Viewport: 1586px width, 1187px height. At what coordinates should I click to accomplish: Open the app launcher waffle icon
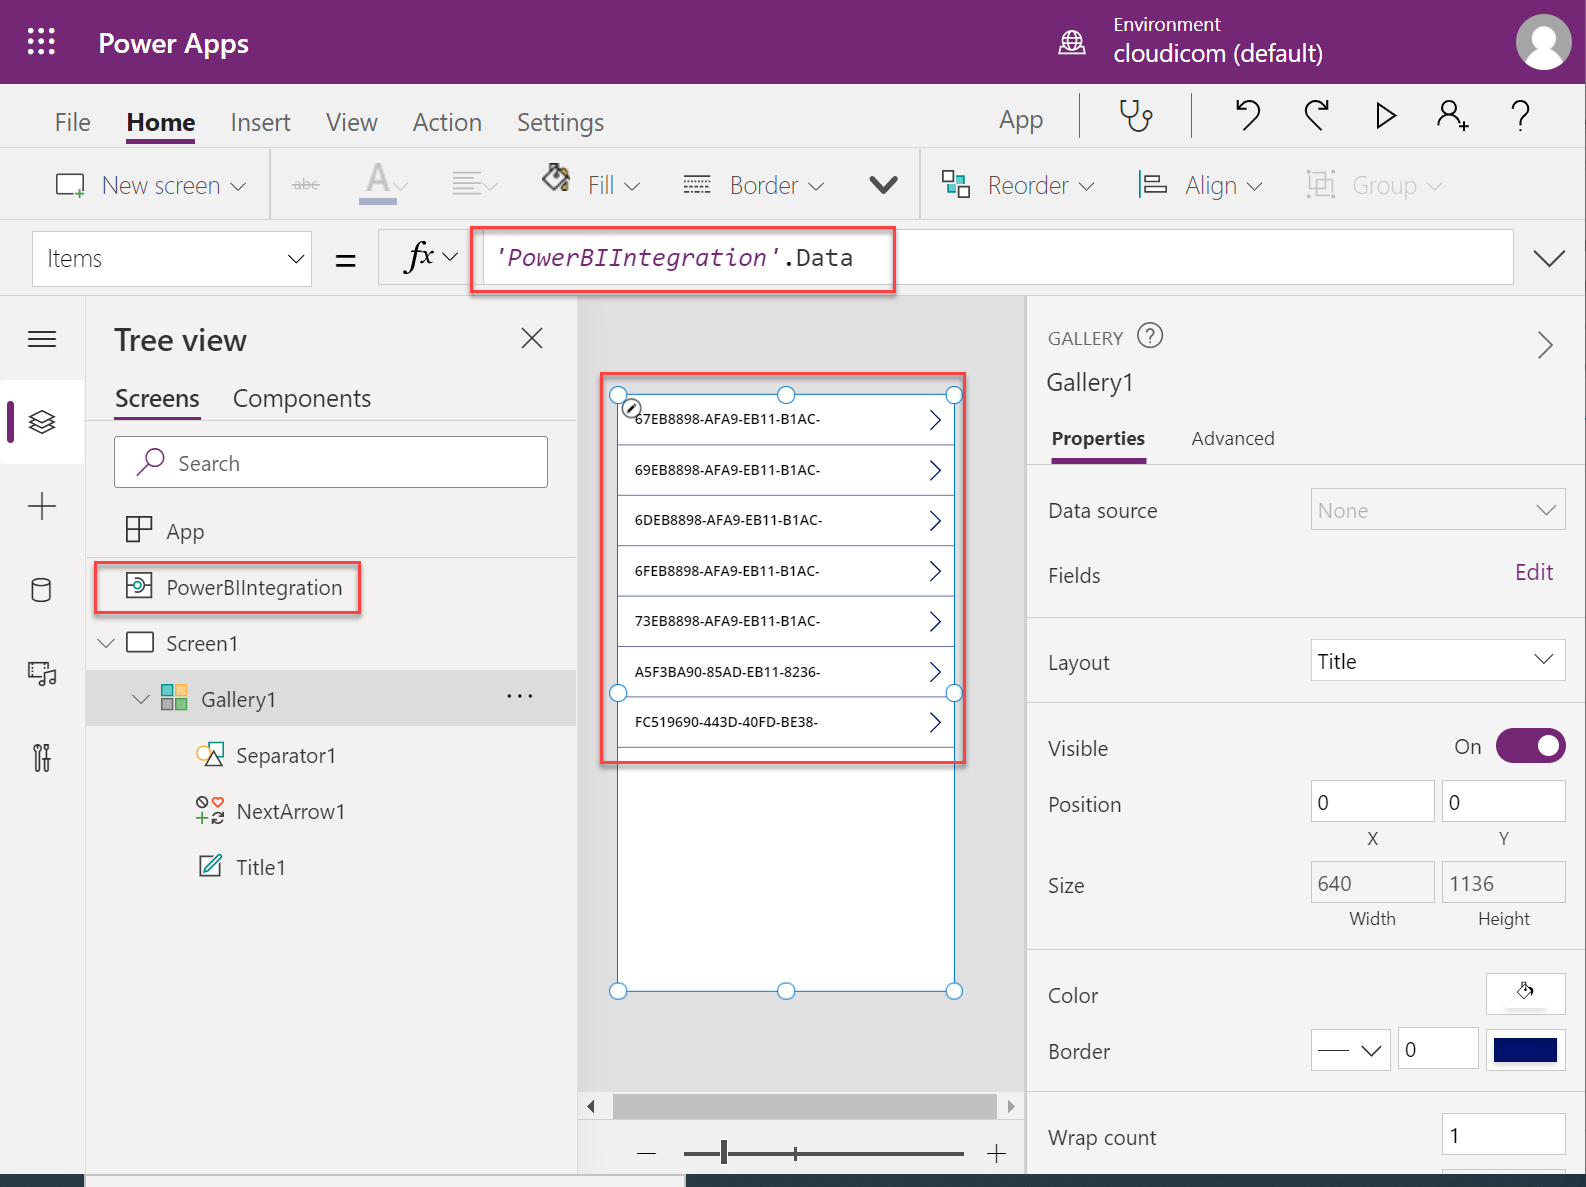(41, 42)
